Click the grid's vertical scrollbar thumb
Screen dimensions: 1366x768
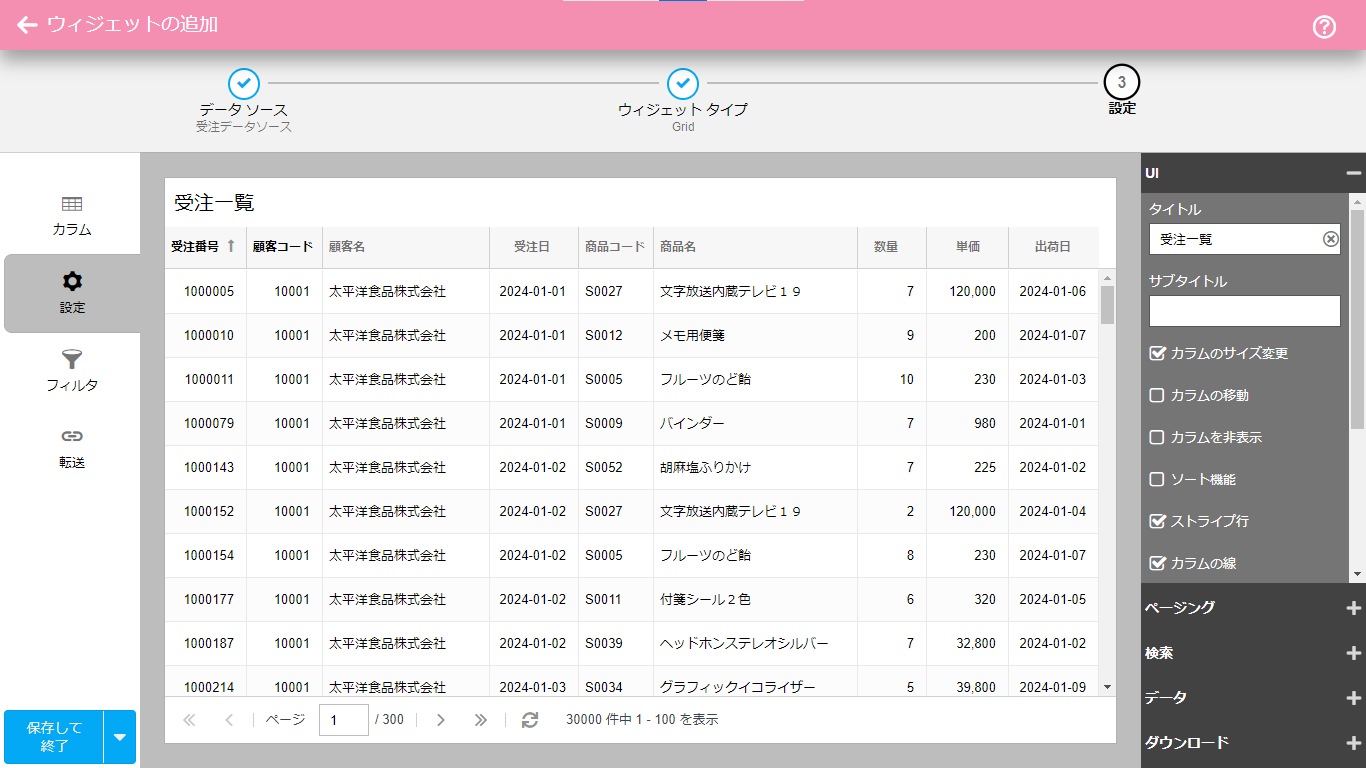pyautogui.click(x=1107, y=305)
